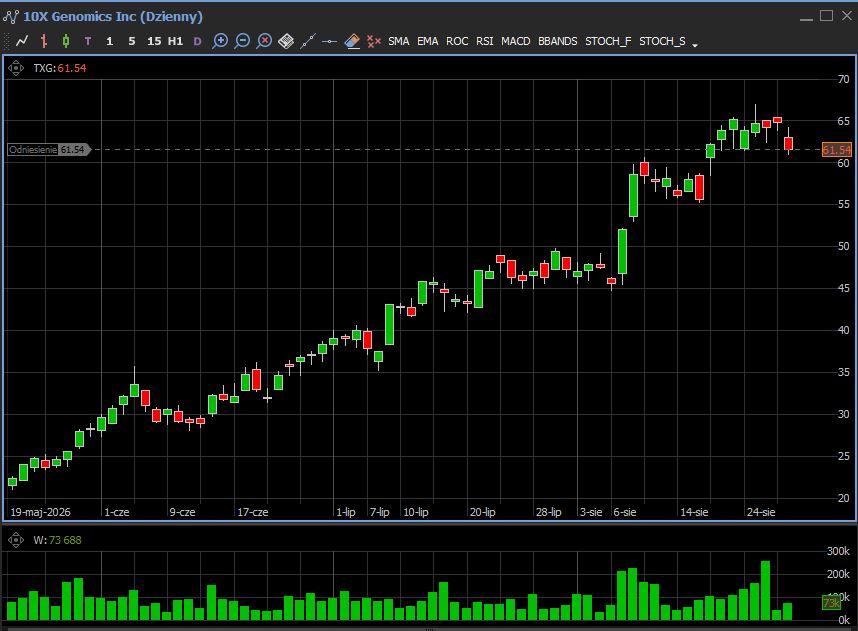Add the SMA indicator

point(398,41)
